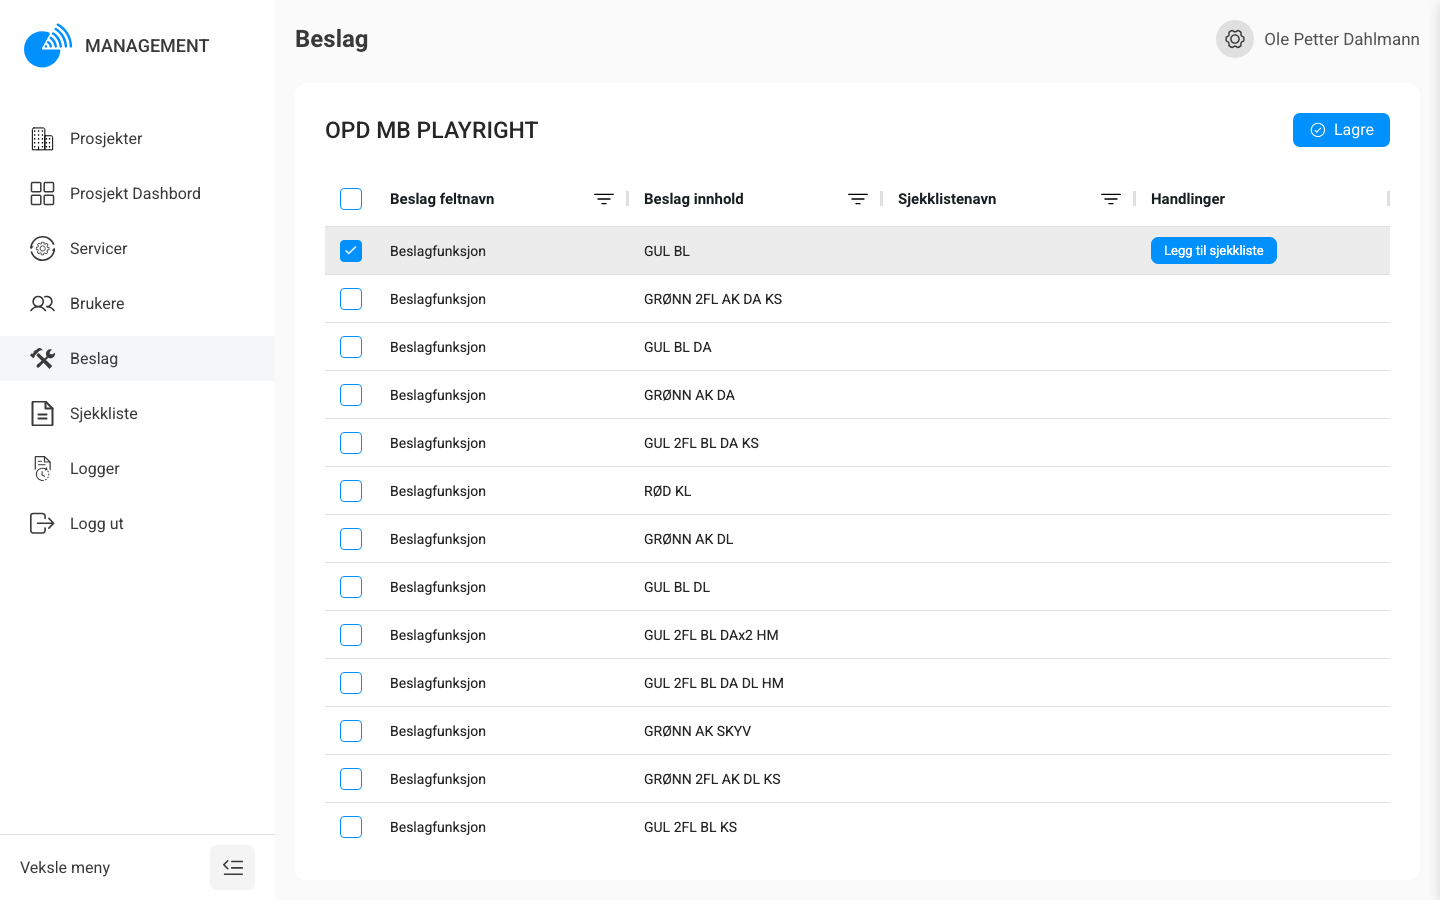Viewport: 1440px width, 900px height.
Task: Click the GUL BL DA cell text
Action: 678,347
